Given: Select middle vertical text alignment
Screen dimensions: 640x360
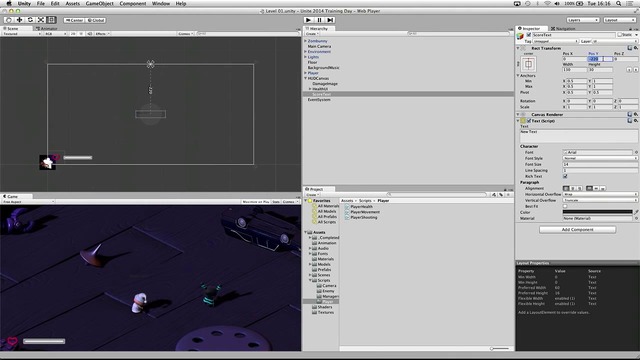Looking at the screenshot, I should [x=596, y=189].
